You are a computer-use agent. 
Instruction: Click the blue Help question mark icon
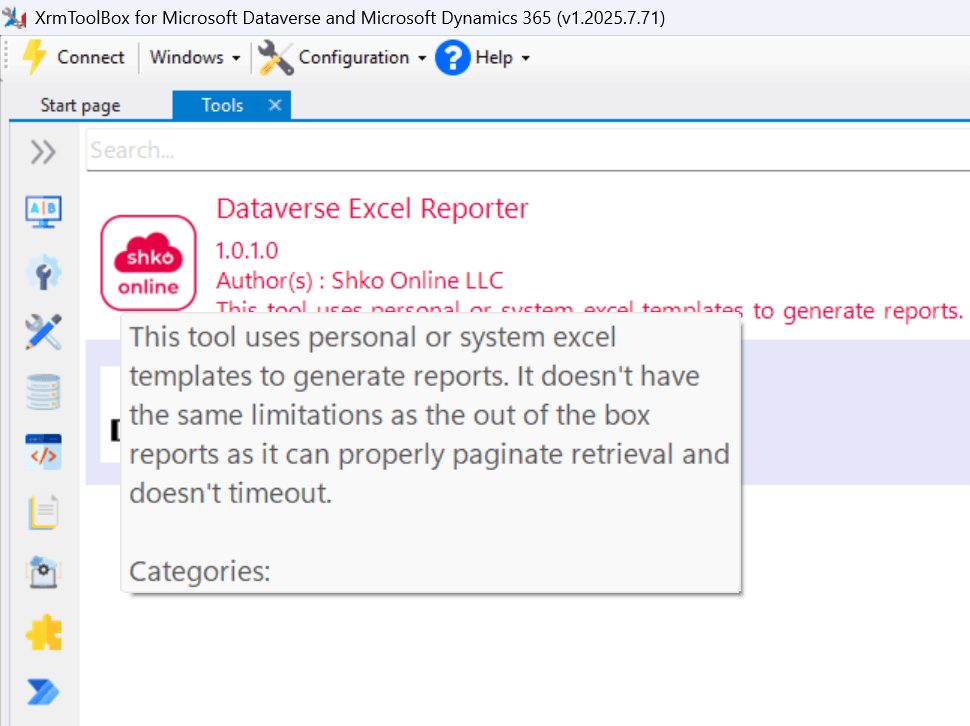tap(453, 58)
